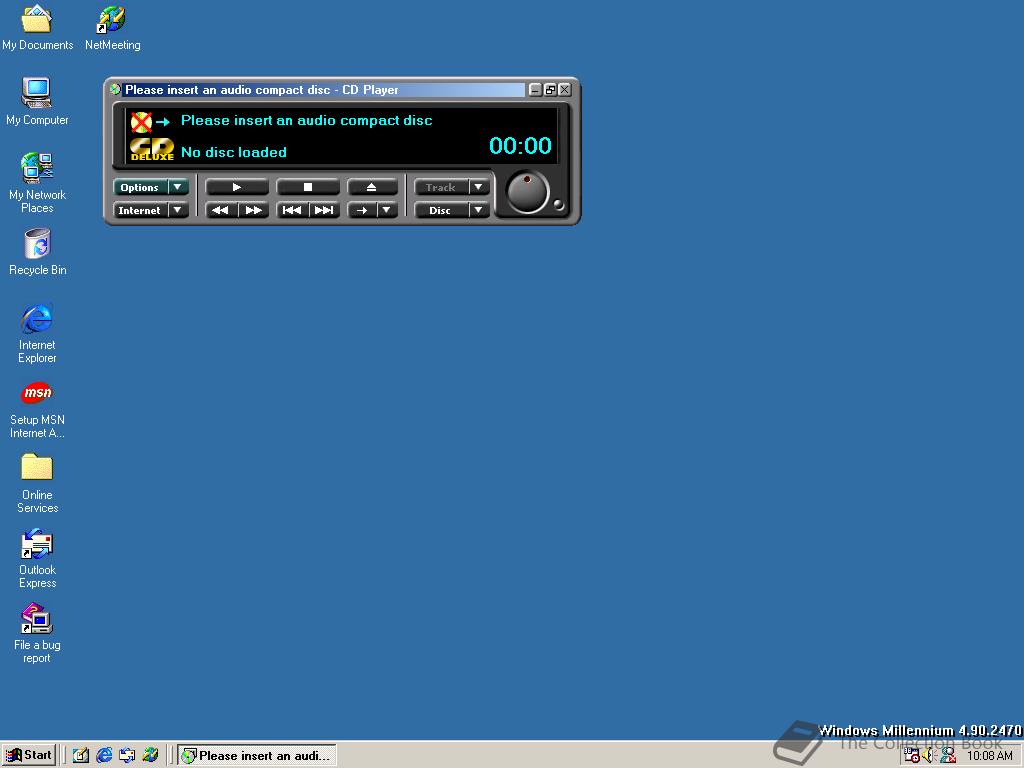Image resolution: width=1024 pixels, height=768 pixels.
Task: Switch CD Player to compact view button
Action: click(550, 90)
